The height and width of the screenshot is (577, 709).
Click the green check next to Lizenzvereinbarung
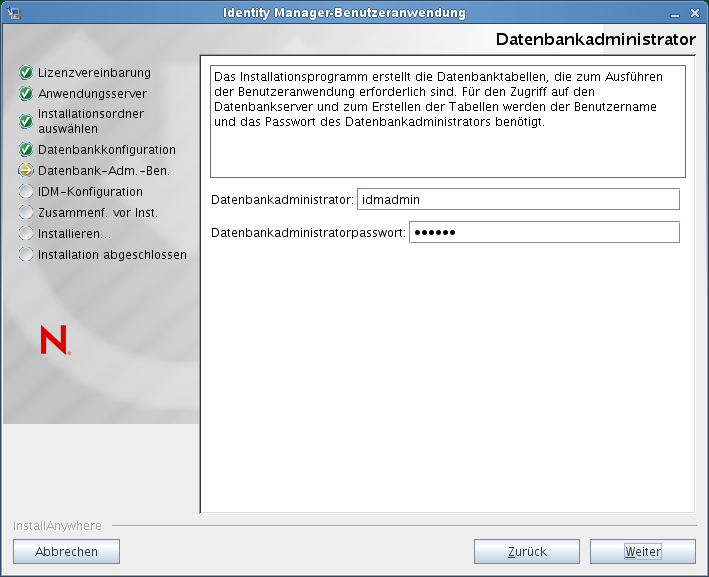click(x=26, y=72)
